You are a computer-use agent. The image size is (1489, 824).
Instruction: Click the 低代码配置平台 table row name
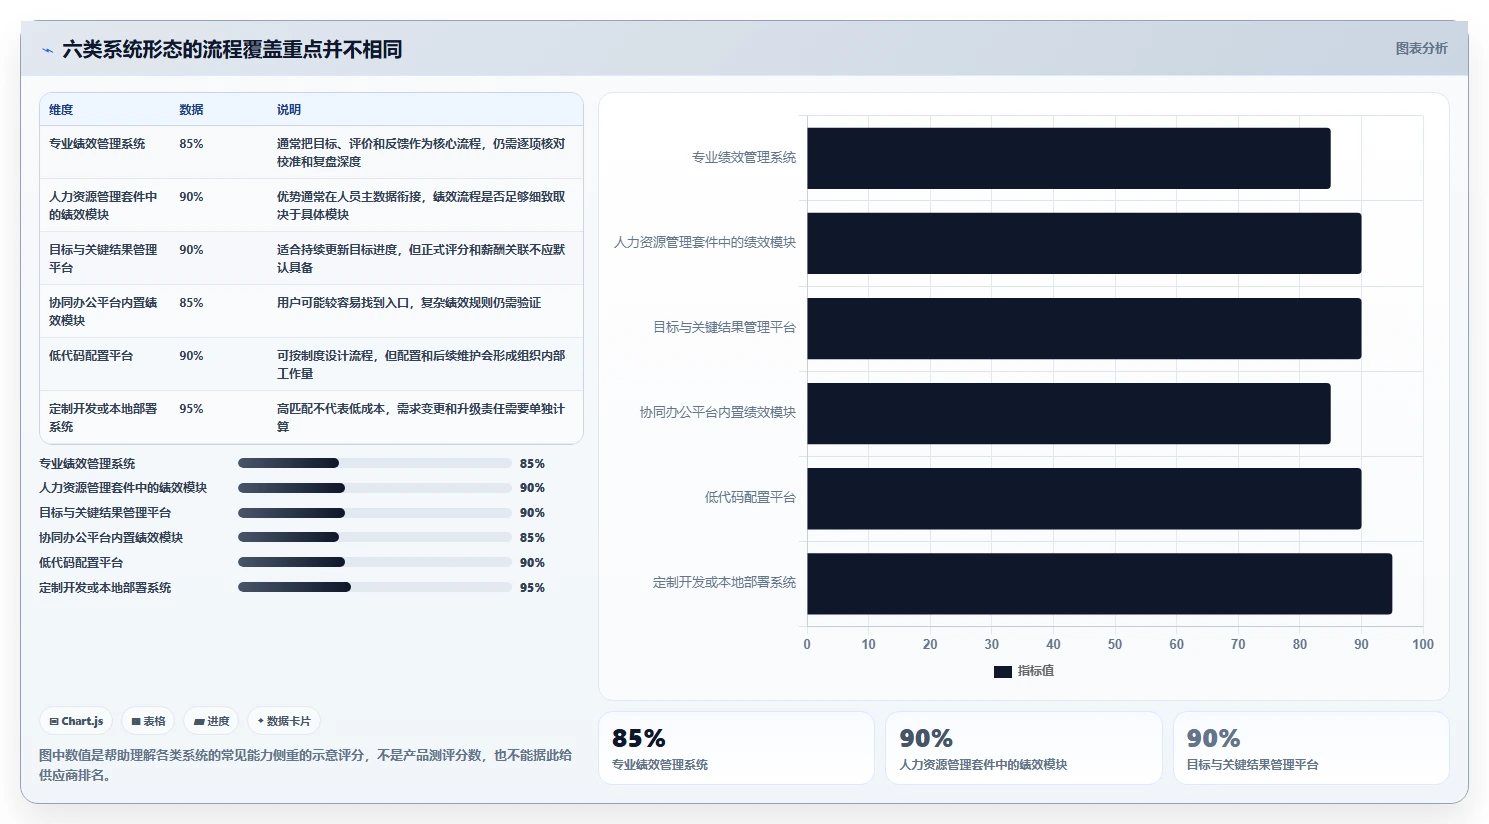(x=91, y=356)
